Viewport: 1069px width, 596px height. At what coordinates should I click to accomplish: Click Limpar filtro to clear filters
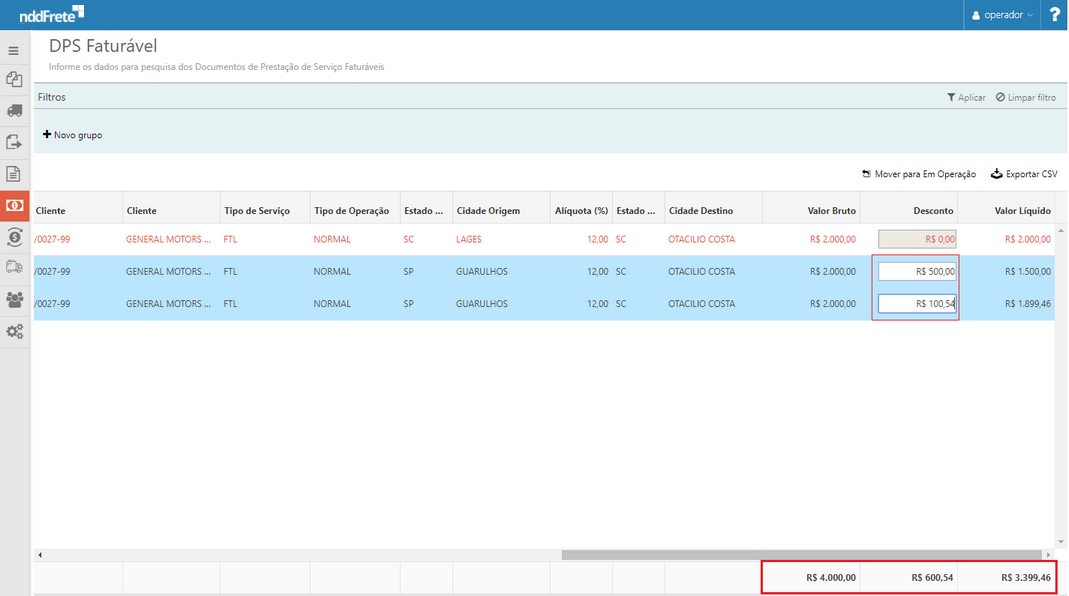(1026, 97)
